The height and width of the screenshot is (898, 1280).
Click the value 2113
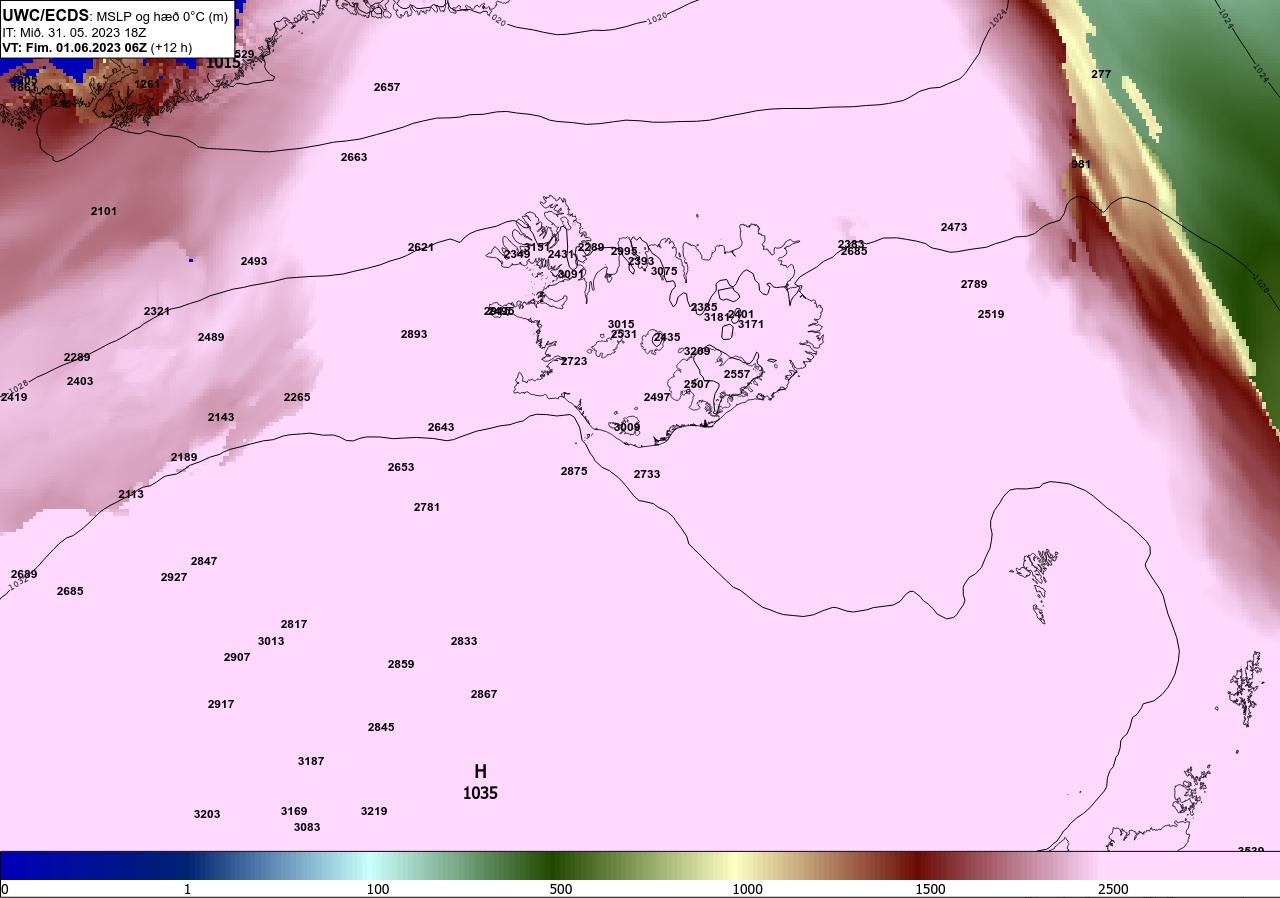[131, 494]
